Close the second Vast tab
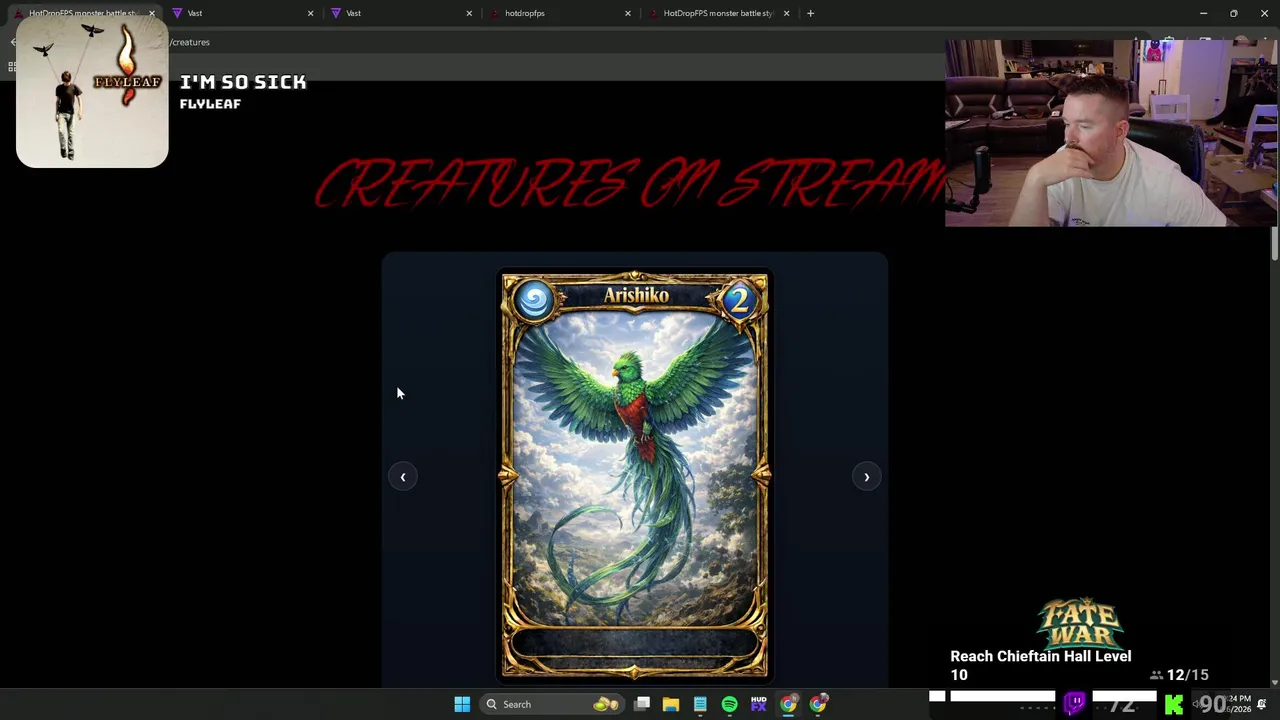1280x720 pixels. click(469, 13)
